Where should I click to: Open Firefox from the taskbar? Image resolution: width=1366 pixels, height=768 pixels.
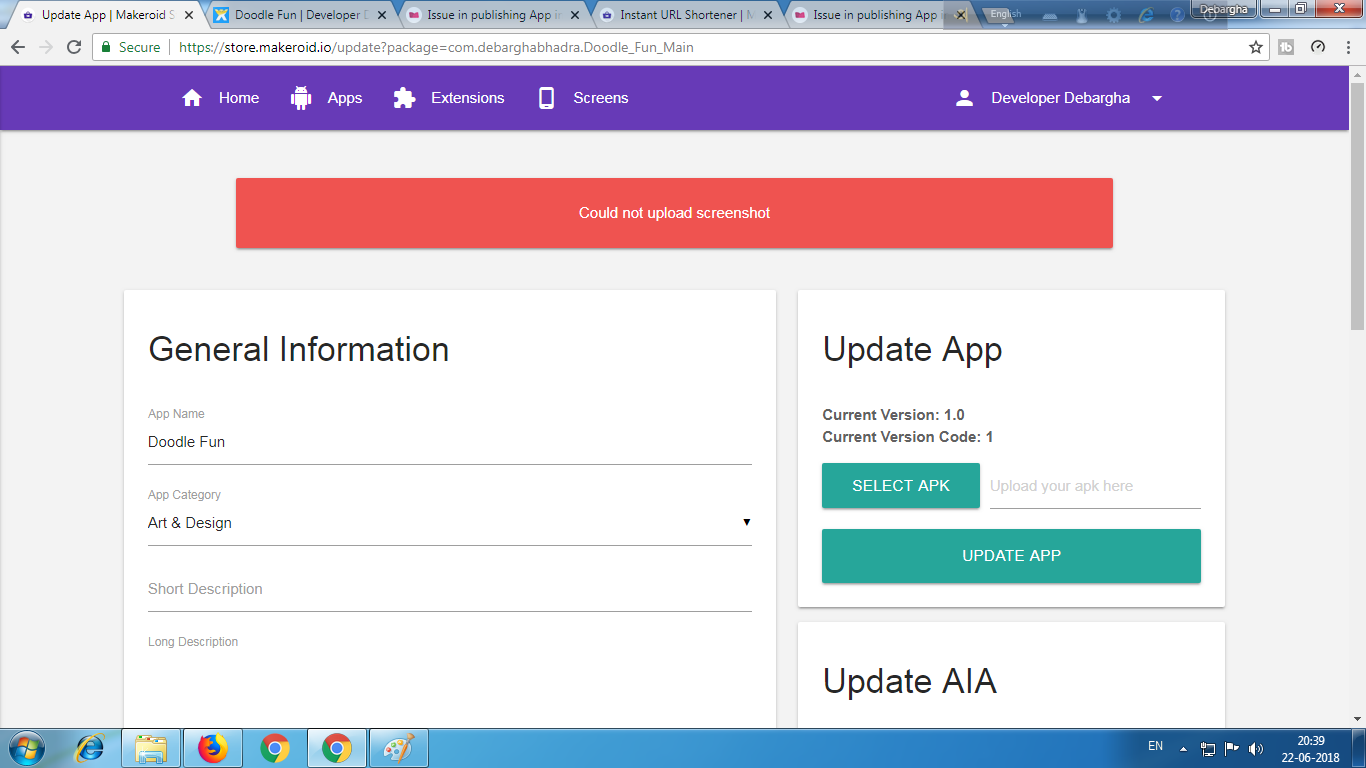[x=212, y=748]
